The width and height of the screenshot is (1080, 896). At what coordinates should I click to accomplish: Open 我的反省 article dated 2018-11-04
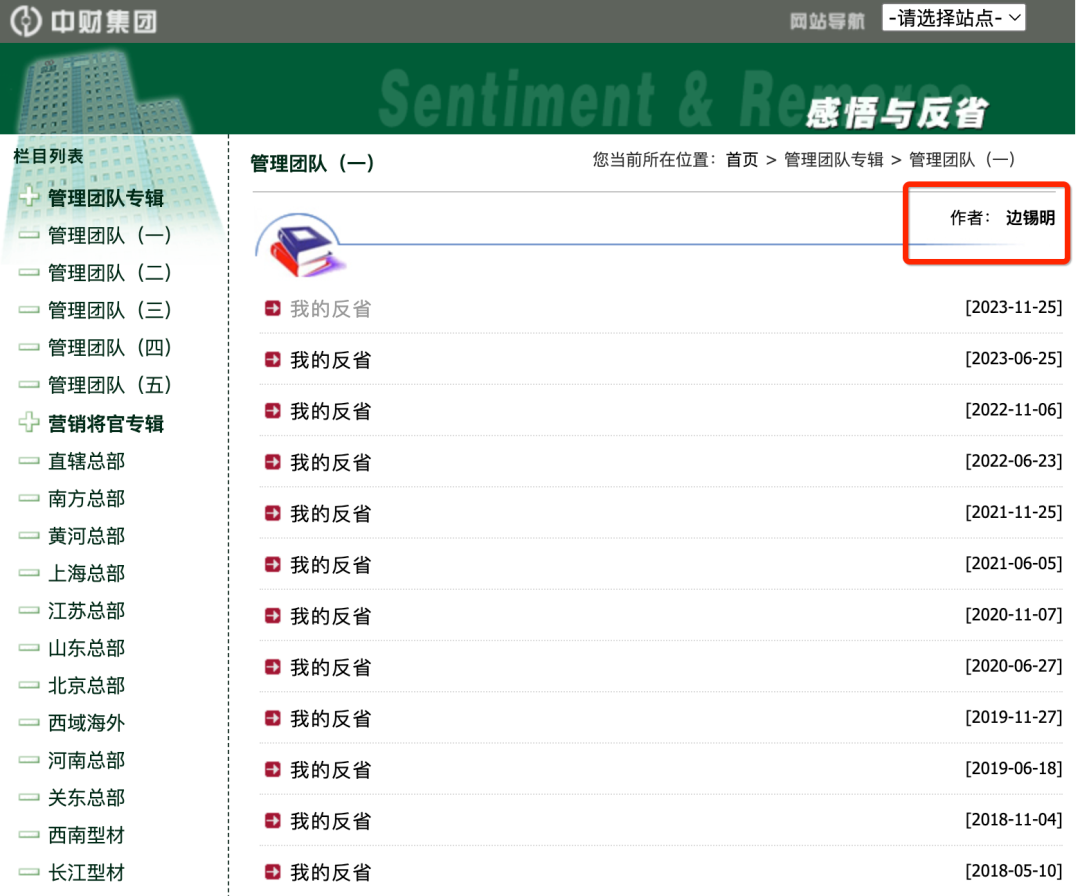(x=330, y=821)
